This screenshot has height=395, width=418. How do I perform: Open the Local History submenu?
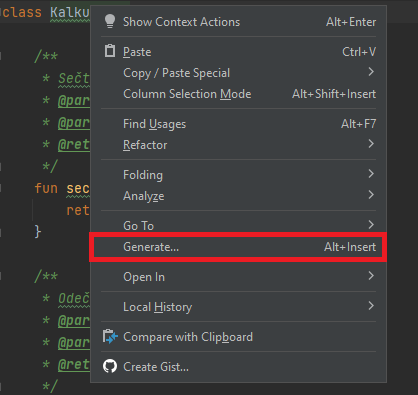pos(239,307)
